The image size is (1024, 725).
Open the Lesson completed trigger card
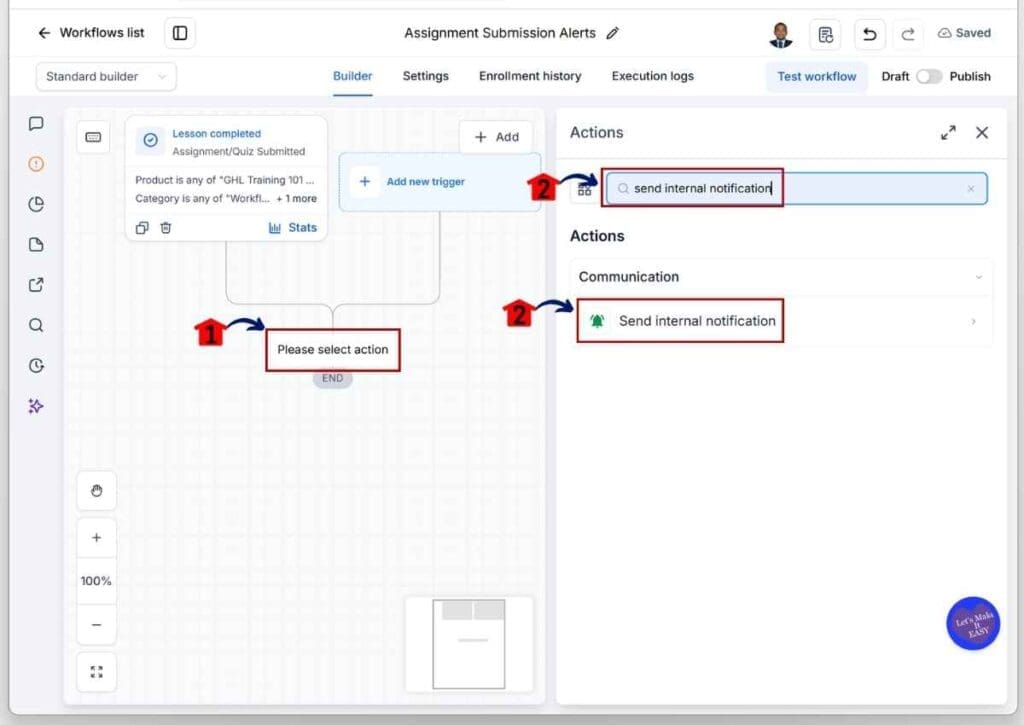(226, 178)
